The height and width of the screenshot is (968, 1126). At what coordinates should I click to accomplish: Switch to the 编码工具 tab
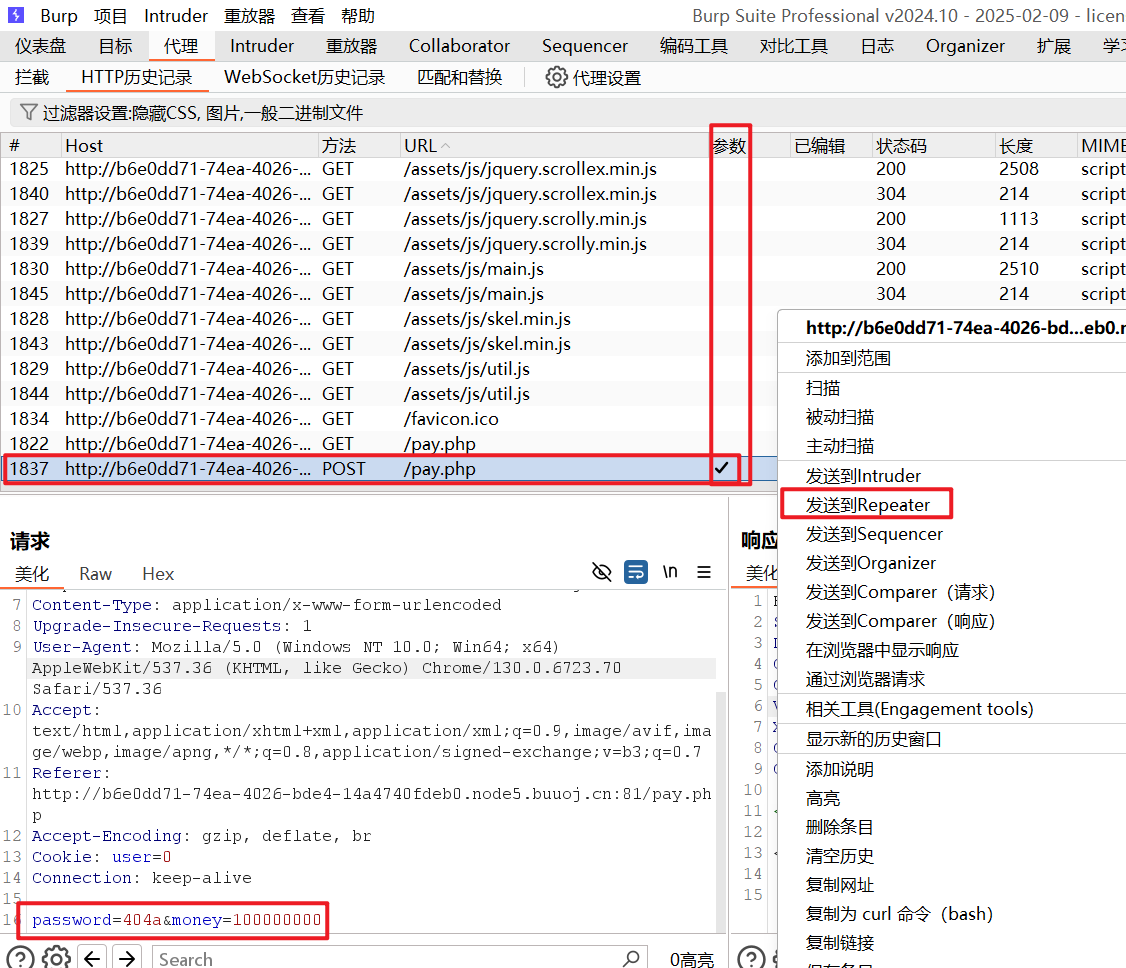pos(694,46)
